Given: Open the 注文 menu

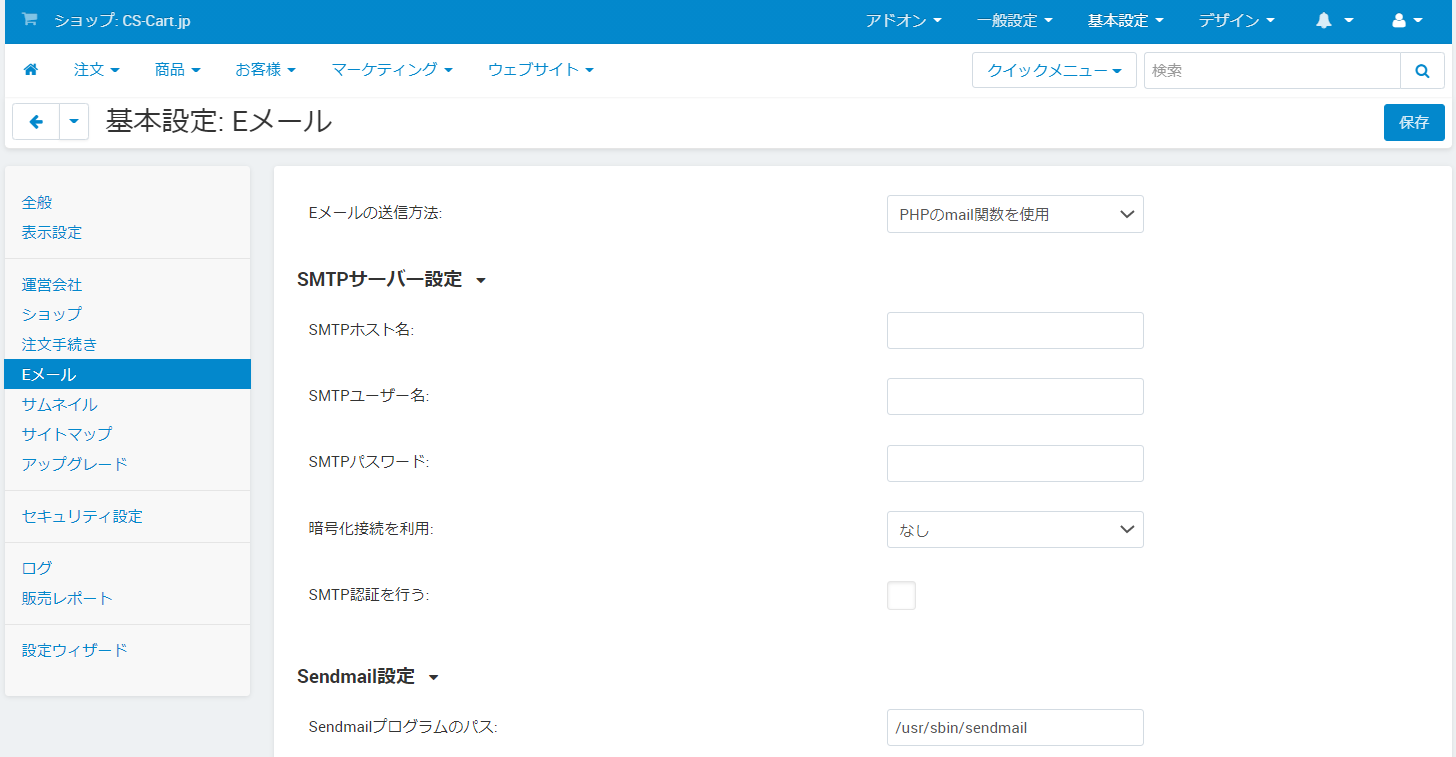Looking at the screenshot, I should point(96,69).
